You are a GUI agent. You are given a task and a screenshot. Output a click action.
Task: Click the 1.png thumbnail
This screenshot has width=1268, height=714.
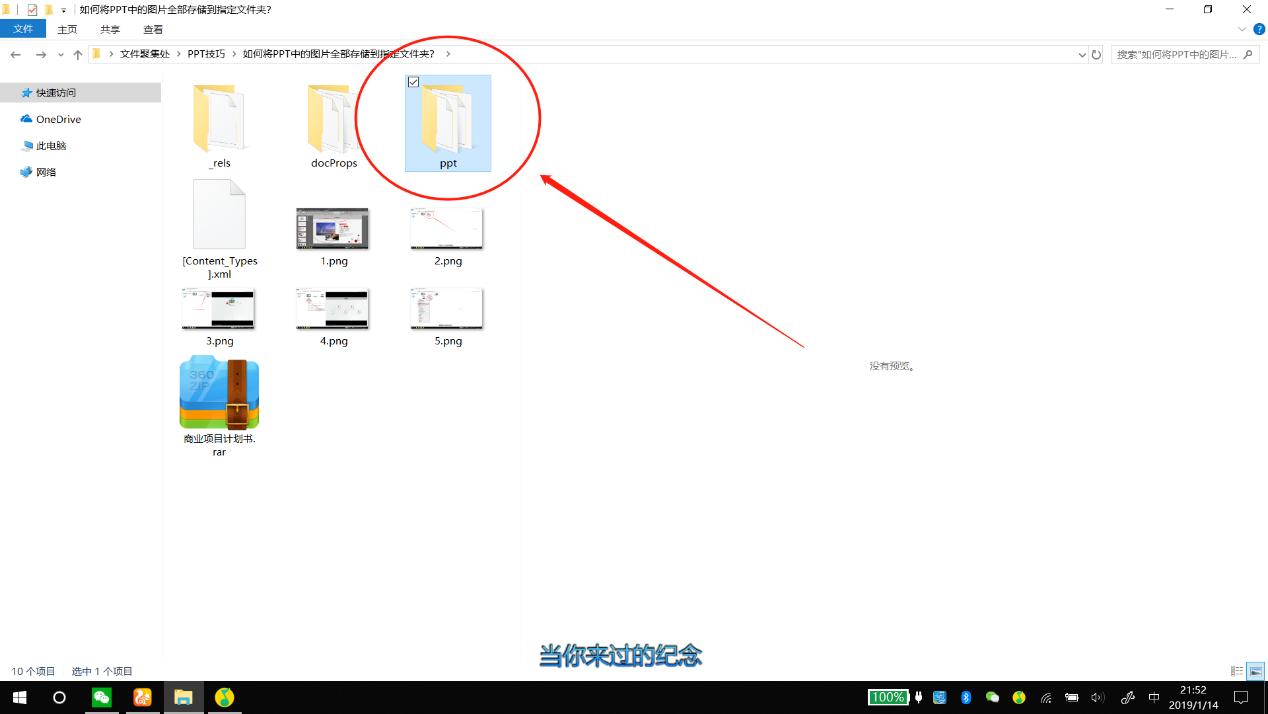[x=333, y=229]
